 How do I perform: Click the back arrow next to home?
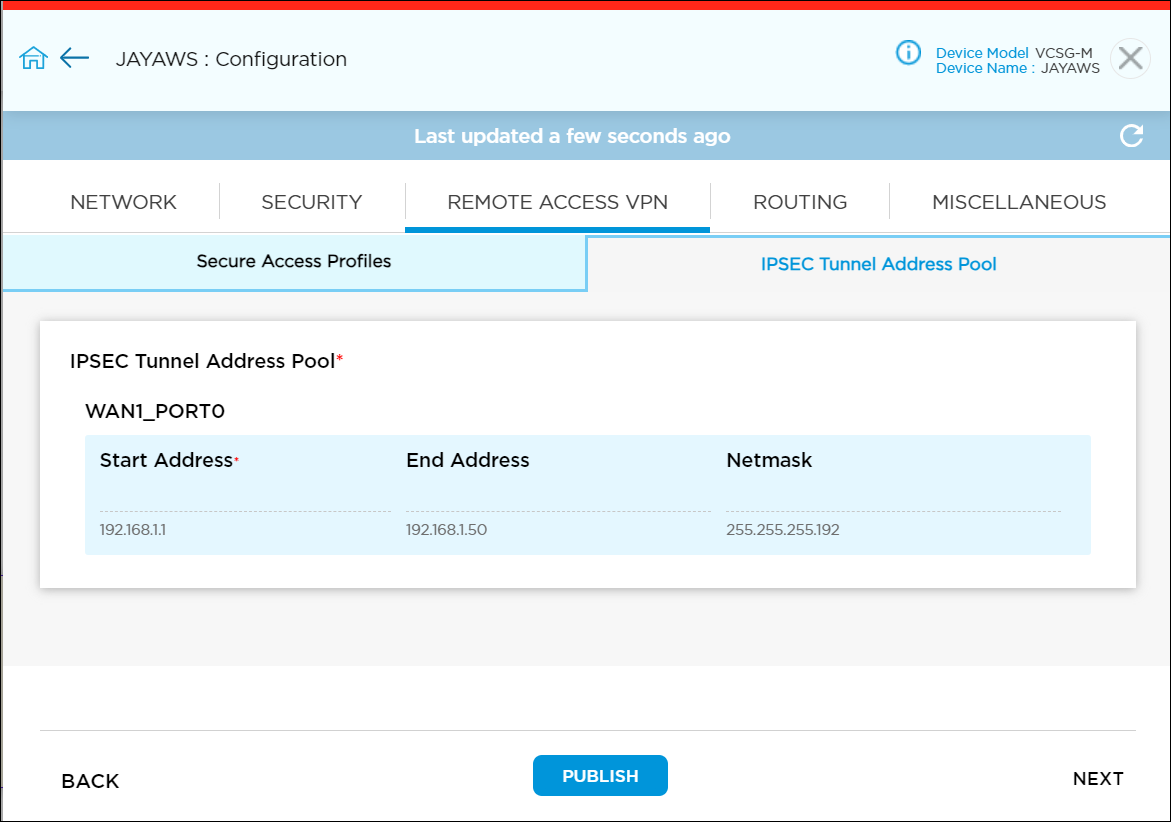74,57
